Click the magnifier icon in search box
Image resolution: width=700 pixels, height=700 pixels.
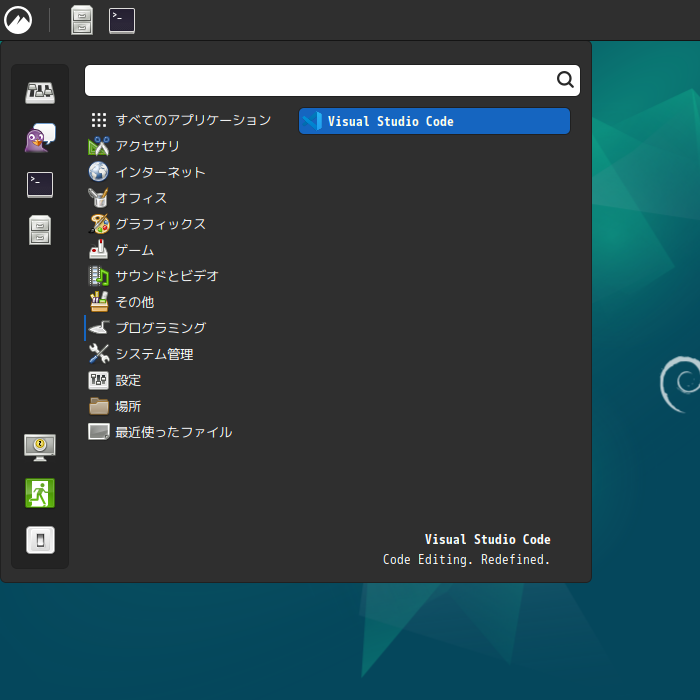click(x=565, y=81)
